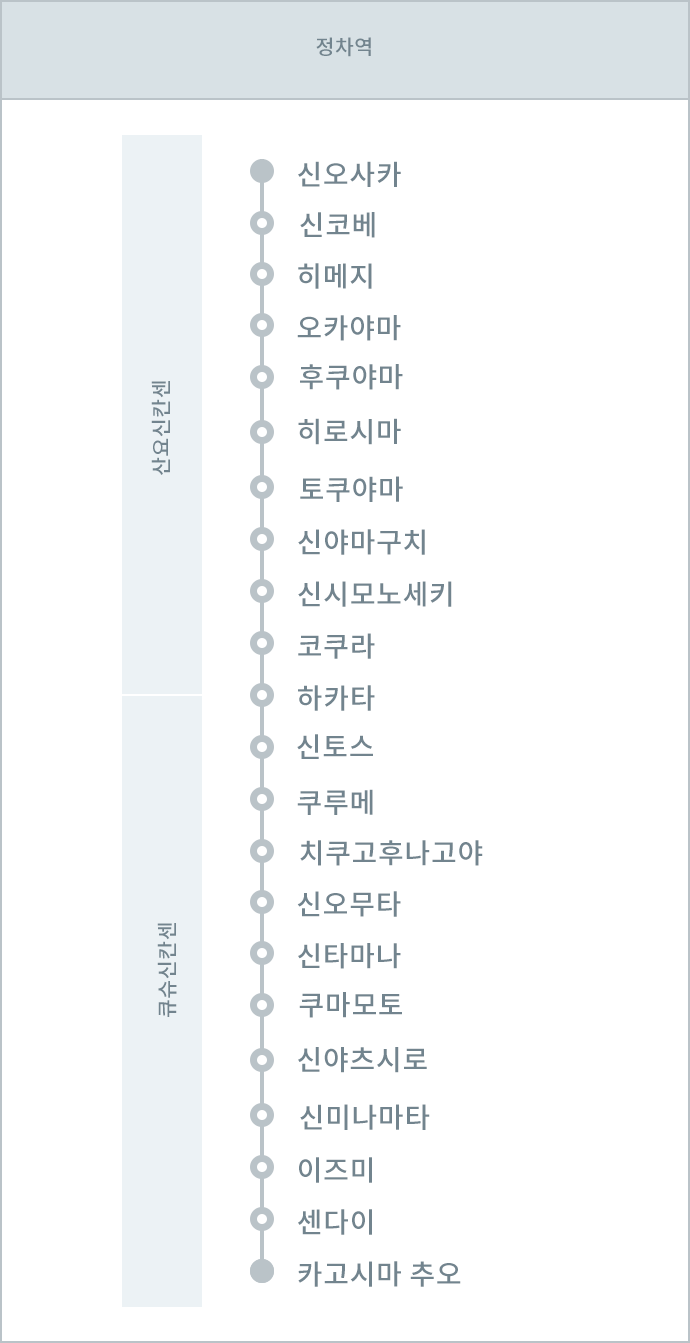Select the 신토스 station text

tap(336, 747)
